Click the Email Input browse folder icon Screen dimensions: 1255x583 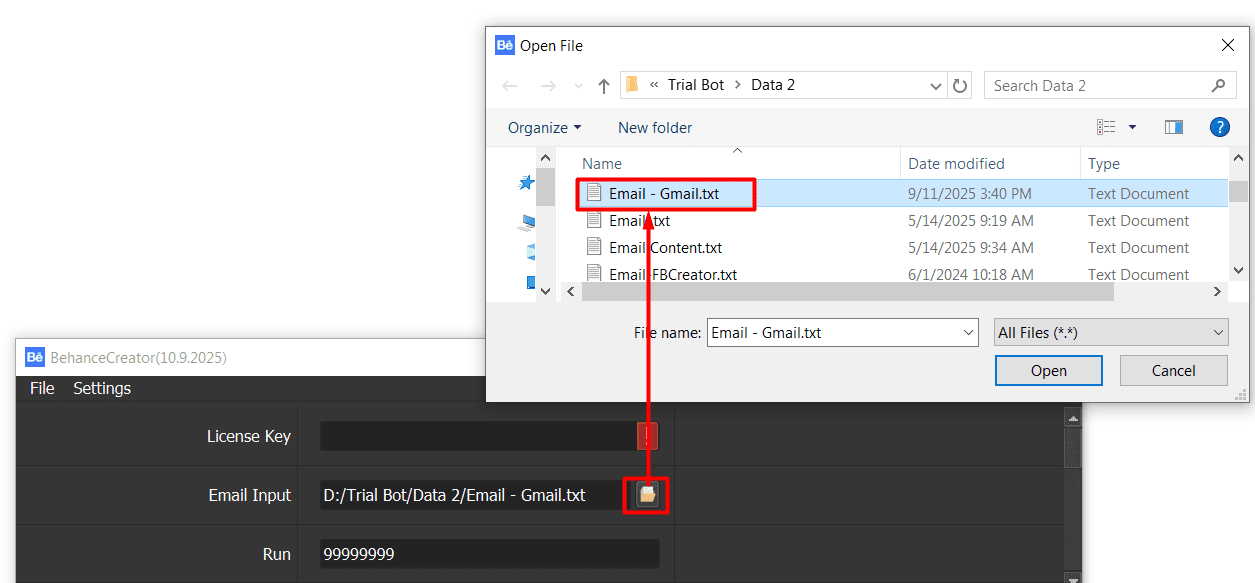[x=647, y=494]
